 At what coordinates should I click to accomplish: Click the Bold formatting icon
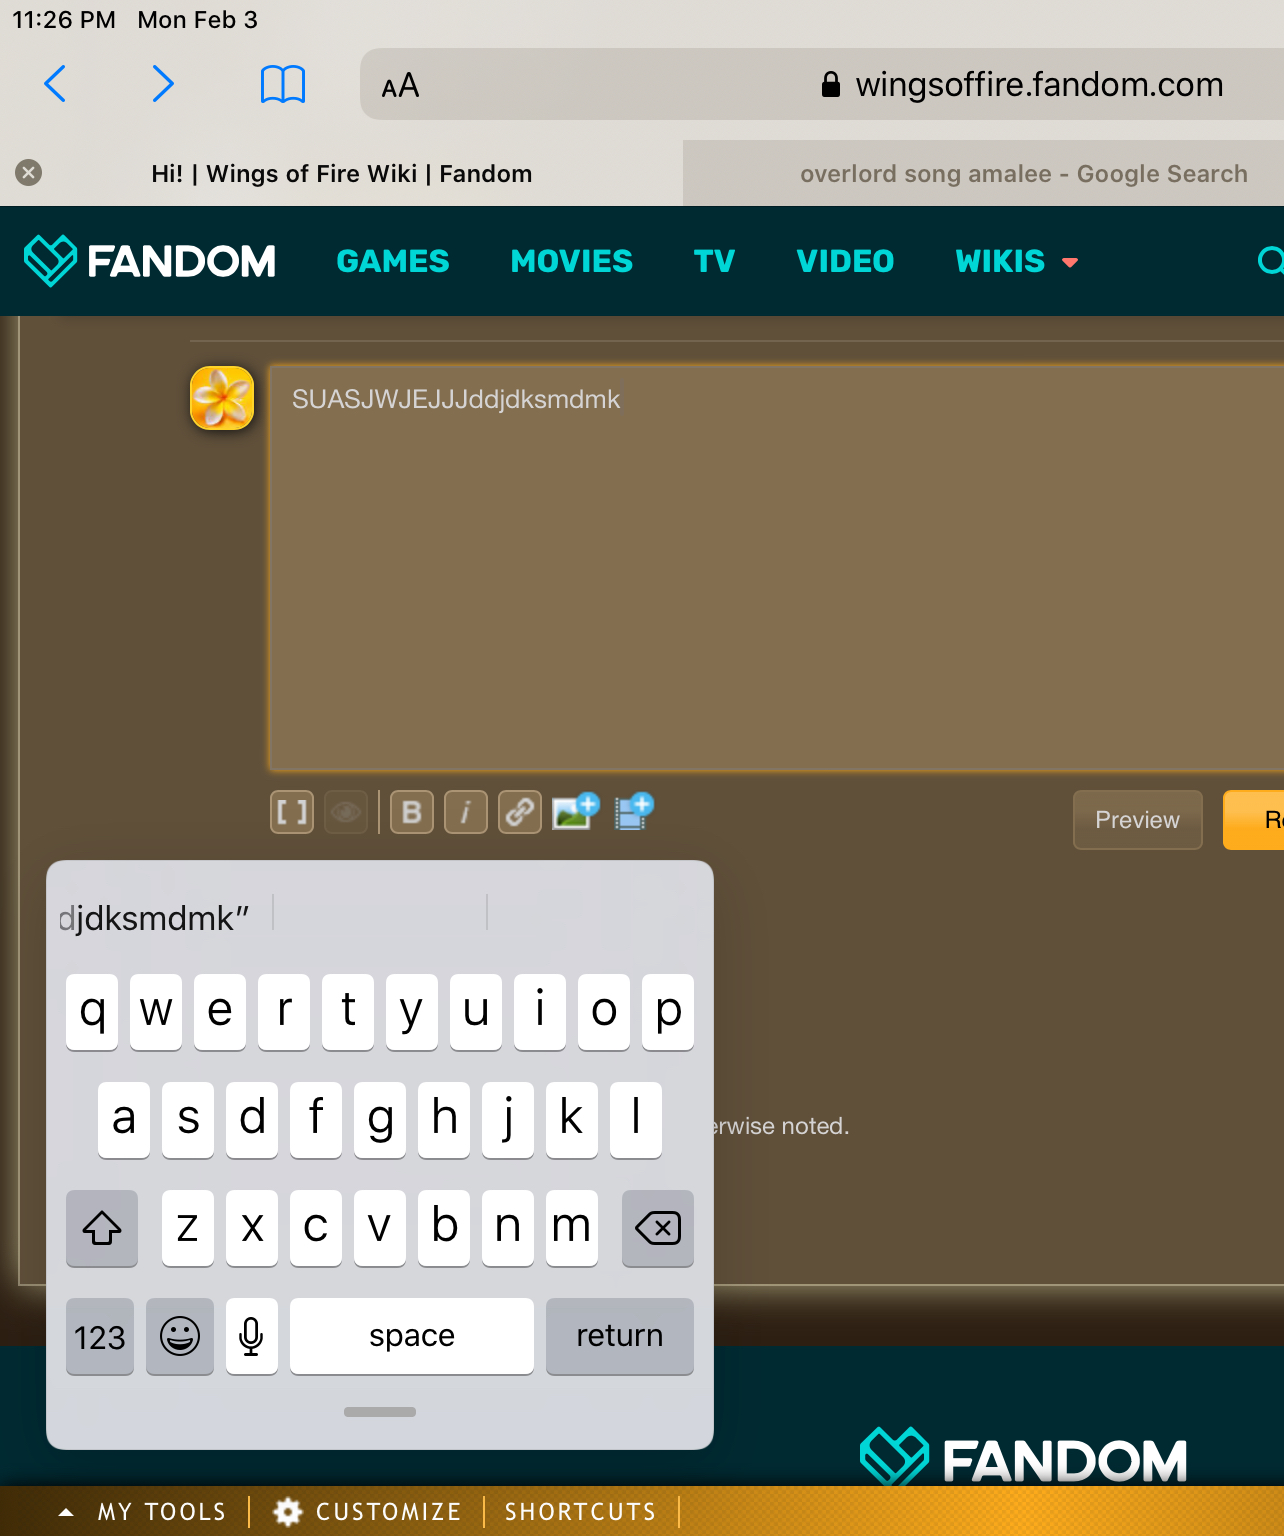pyautogui.click(x=411, y=812)
